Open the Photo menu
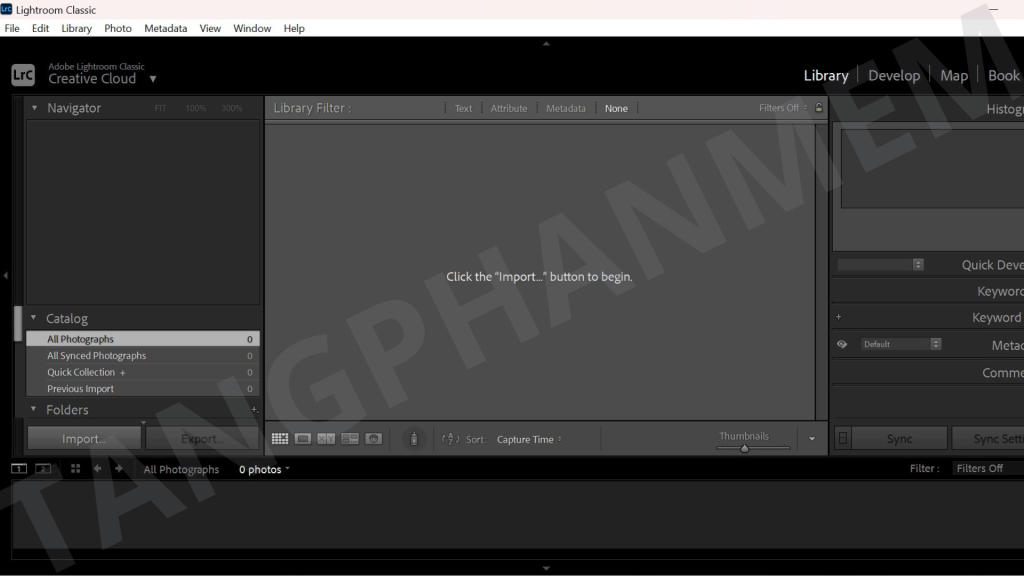The image size is (1024, 576). point(118,28)
